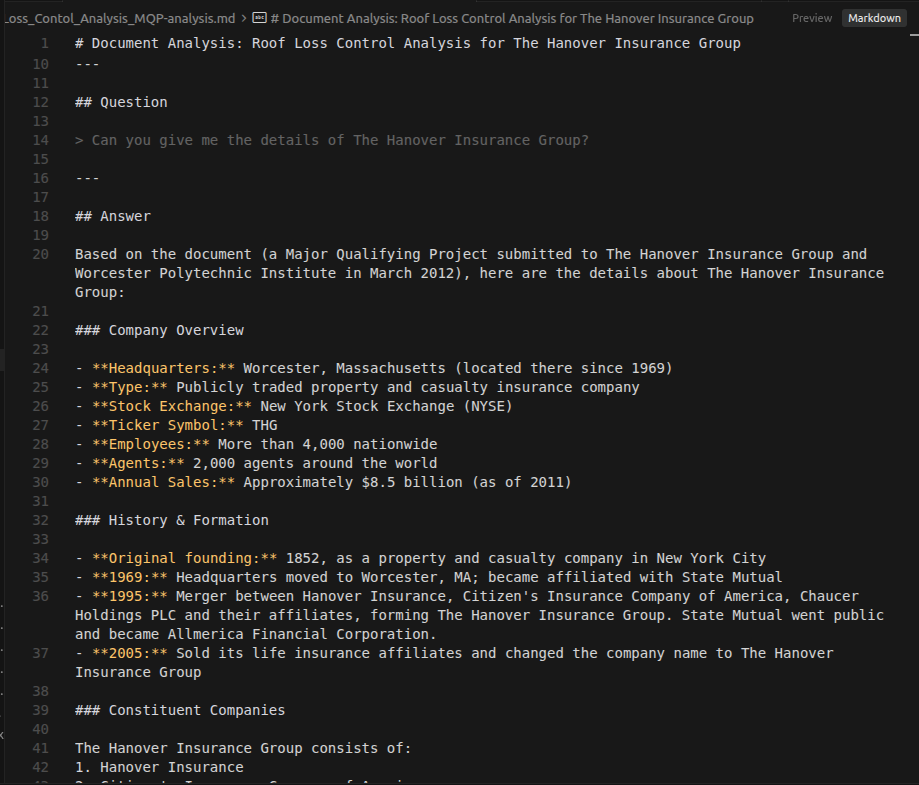
Task: Click the 'THG' ticker value
Action: 264,425
